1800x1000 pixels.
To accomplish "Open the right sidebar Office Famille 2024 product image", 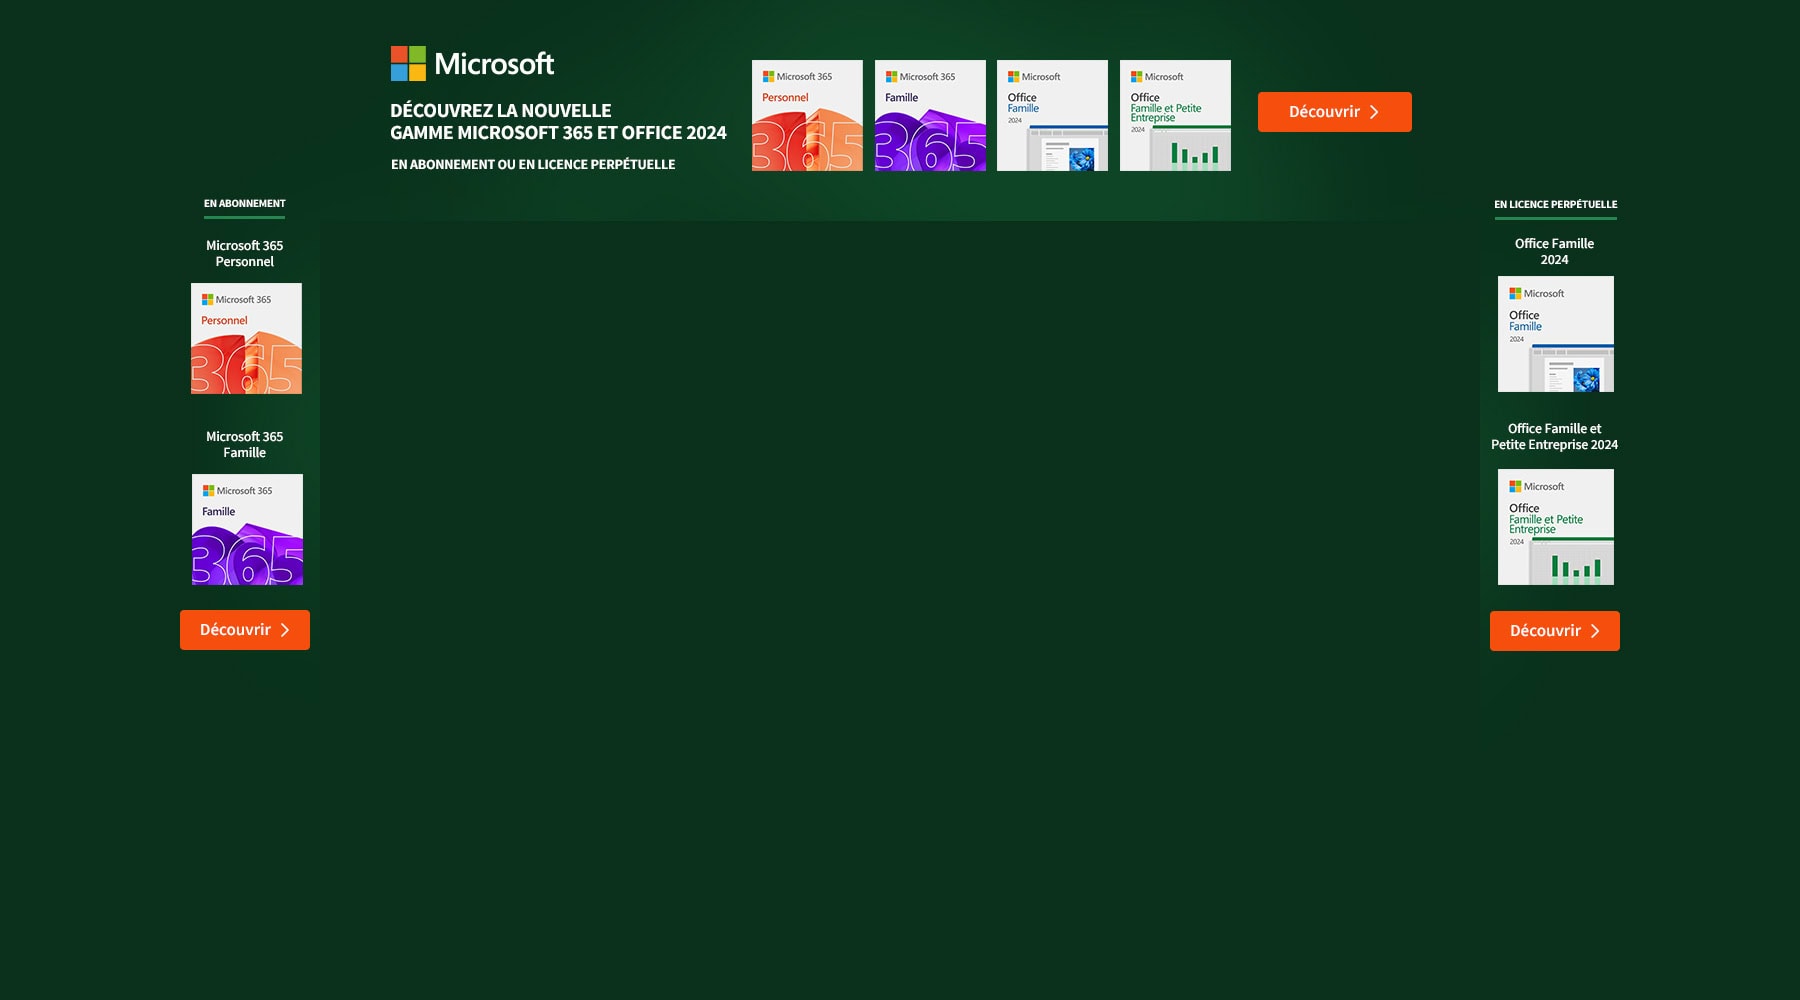I will (1555, 334).
